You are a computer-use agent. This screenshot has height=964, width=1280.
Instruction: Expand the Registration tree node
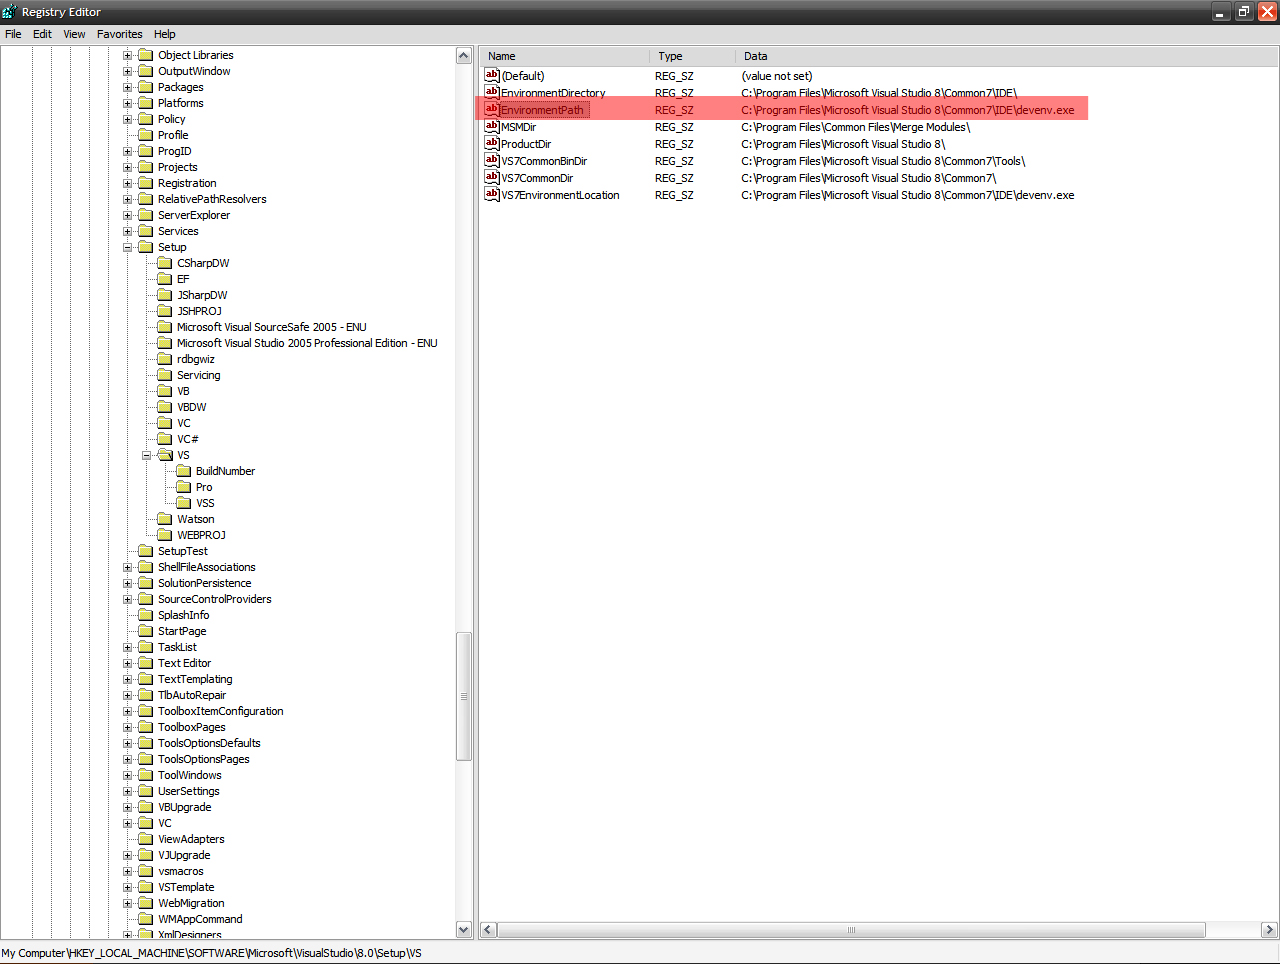[128, 183]
